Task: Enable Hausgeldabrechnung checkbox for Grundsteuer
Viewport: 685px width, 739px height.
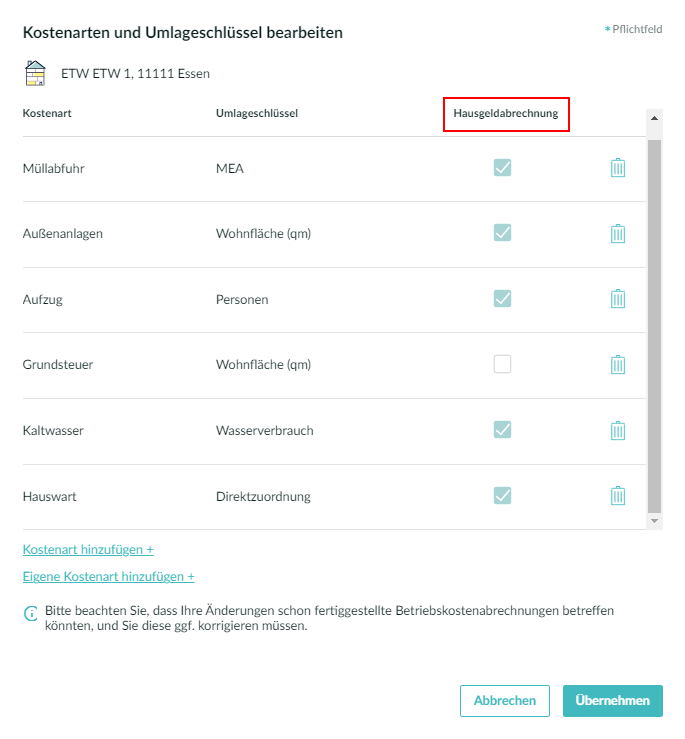Action: tap(502, 364)
